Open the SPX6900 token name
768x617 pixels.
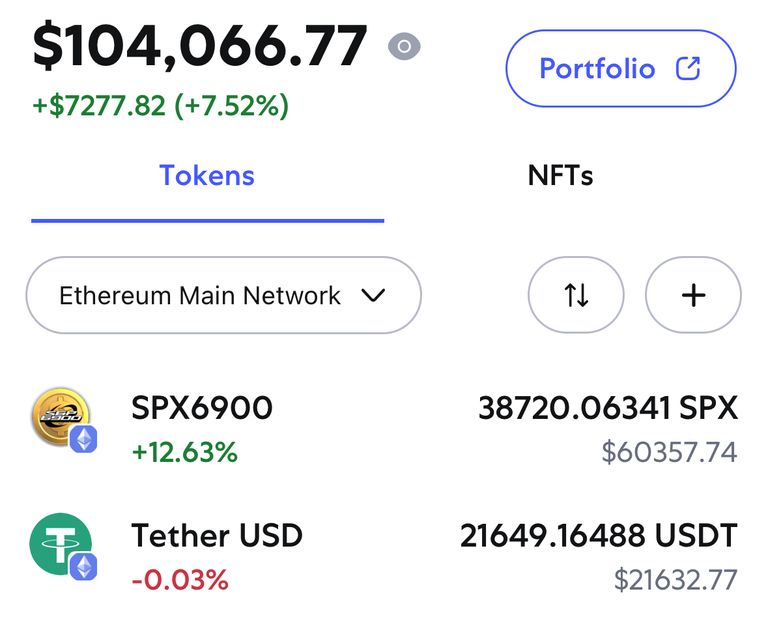[202, 408]
